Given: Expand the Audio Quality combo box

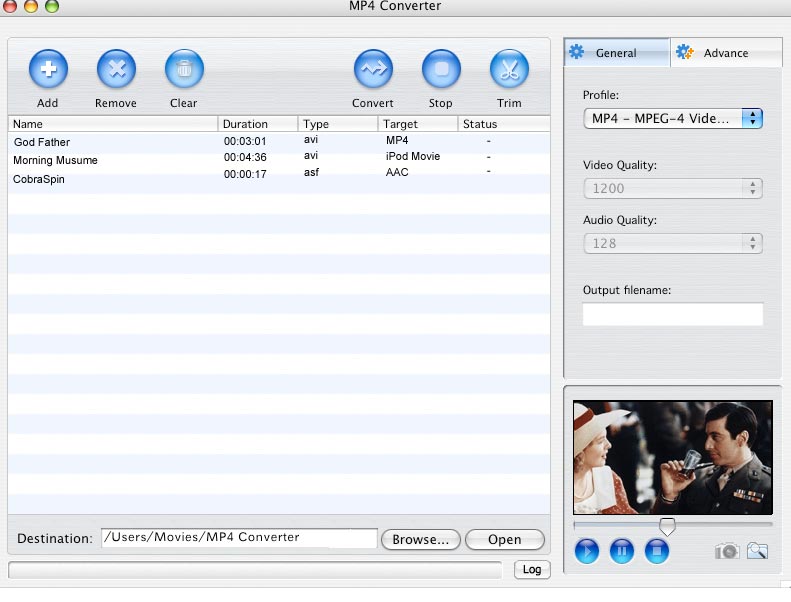Looking at the screenshot, I should tap(753, 243).
